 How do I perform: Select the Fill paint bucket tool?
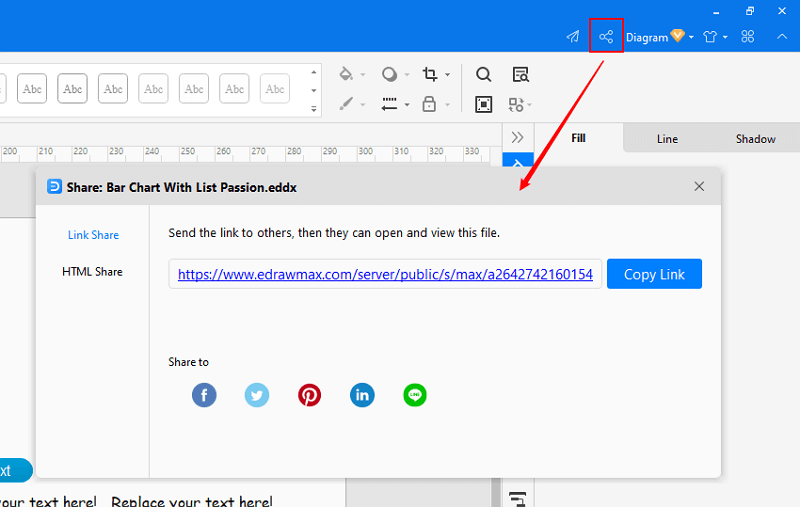(346, 74)
